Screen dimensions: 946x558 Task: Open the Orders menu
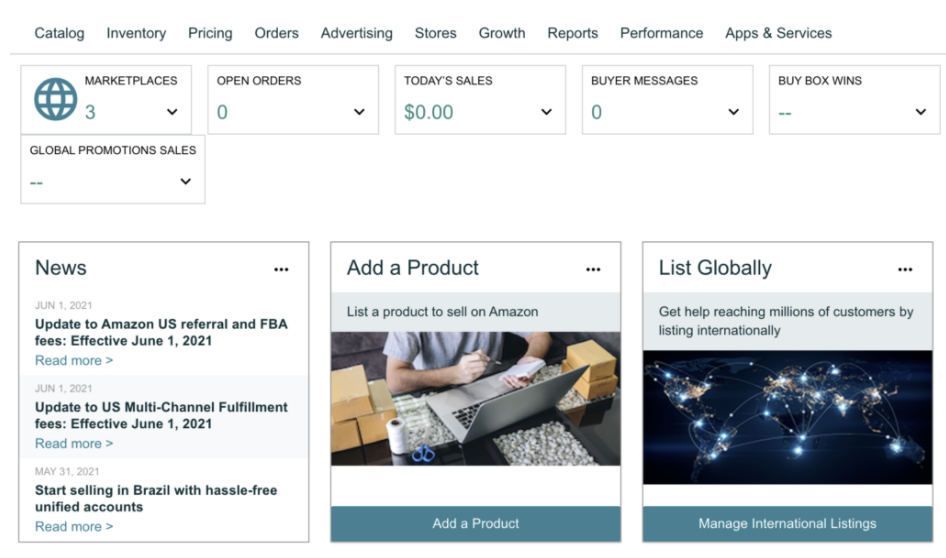[x=276, y=33]
